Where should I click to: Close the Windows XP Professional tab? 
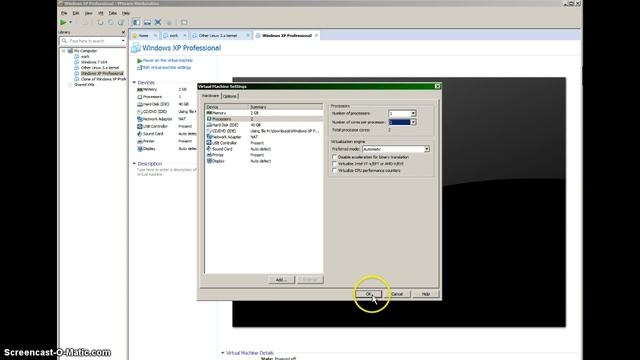tap(316, 36)
